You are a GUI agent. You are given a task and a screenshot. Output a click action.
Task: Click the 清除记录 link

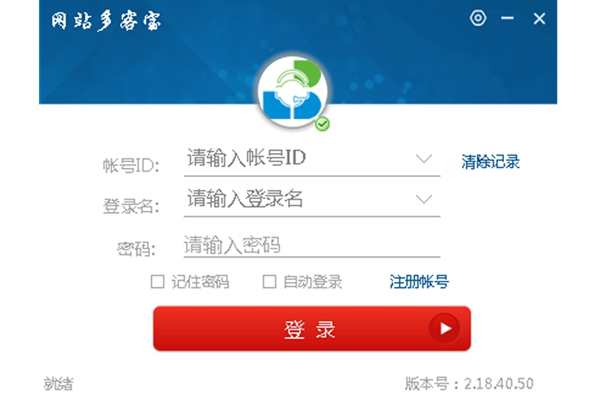point(490,162)
